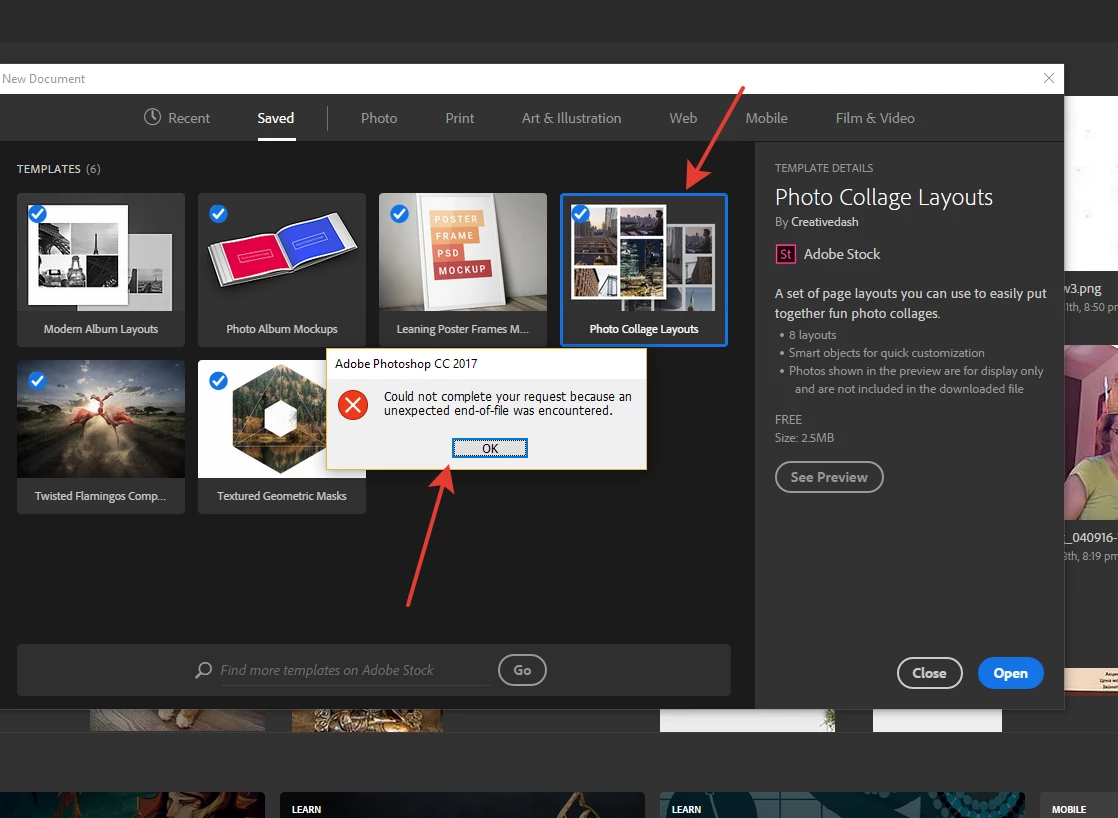Click the 'Size: 2.5MB' text
This screenshot has width=1118, height=818.
coord(804,437)
